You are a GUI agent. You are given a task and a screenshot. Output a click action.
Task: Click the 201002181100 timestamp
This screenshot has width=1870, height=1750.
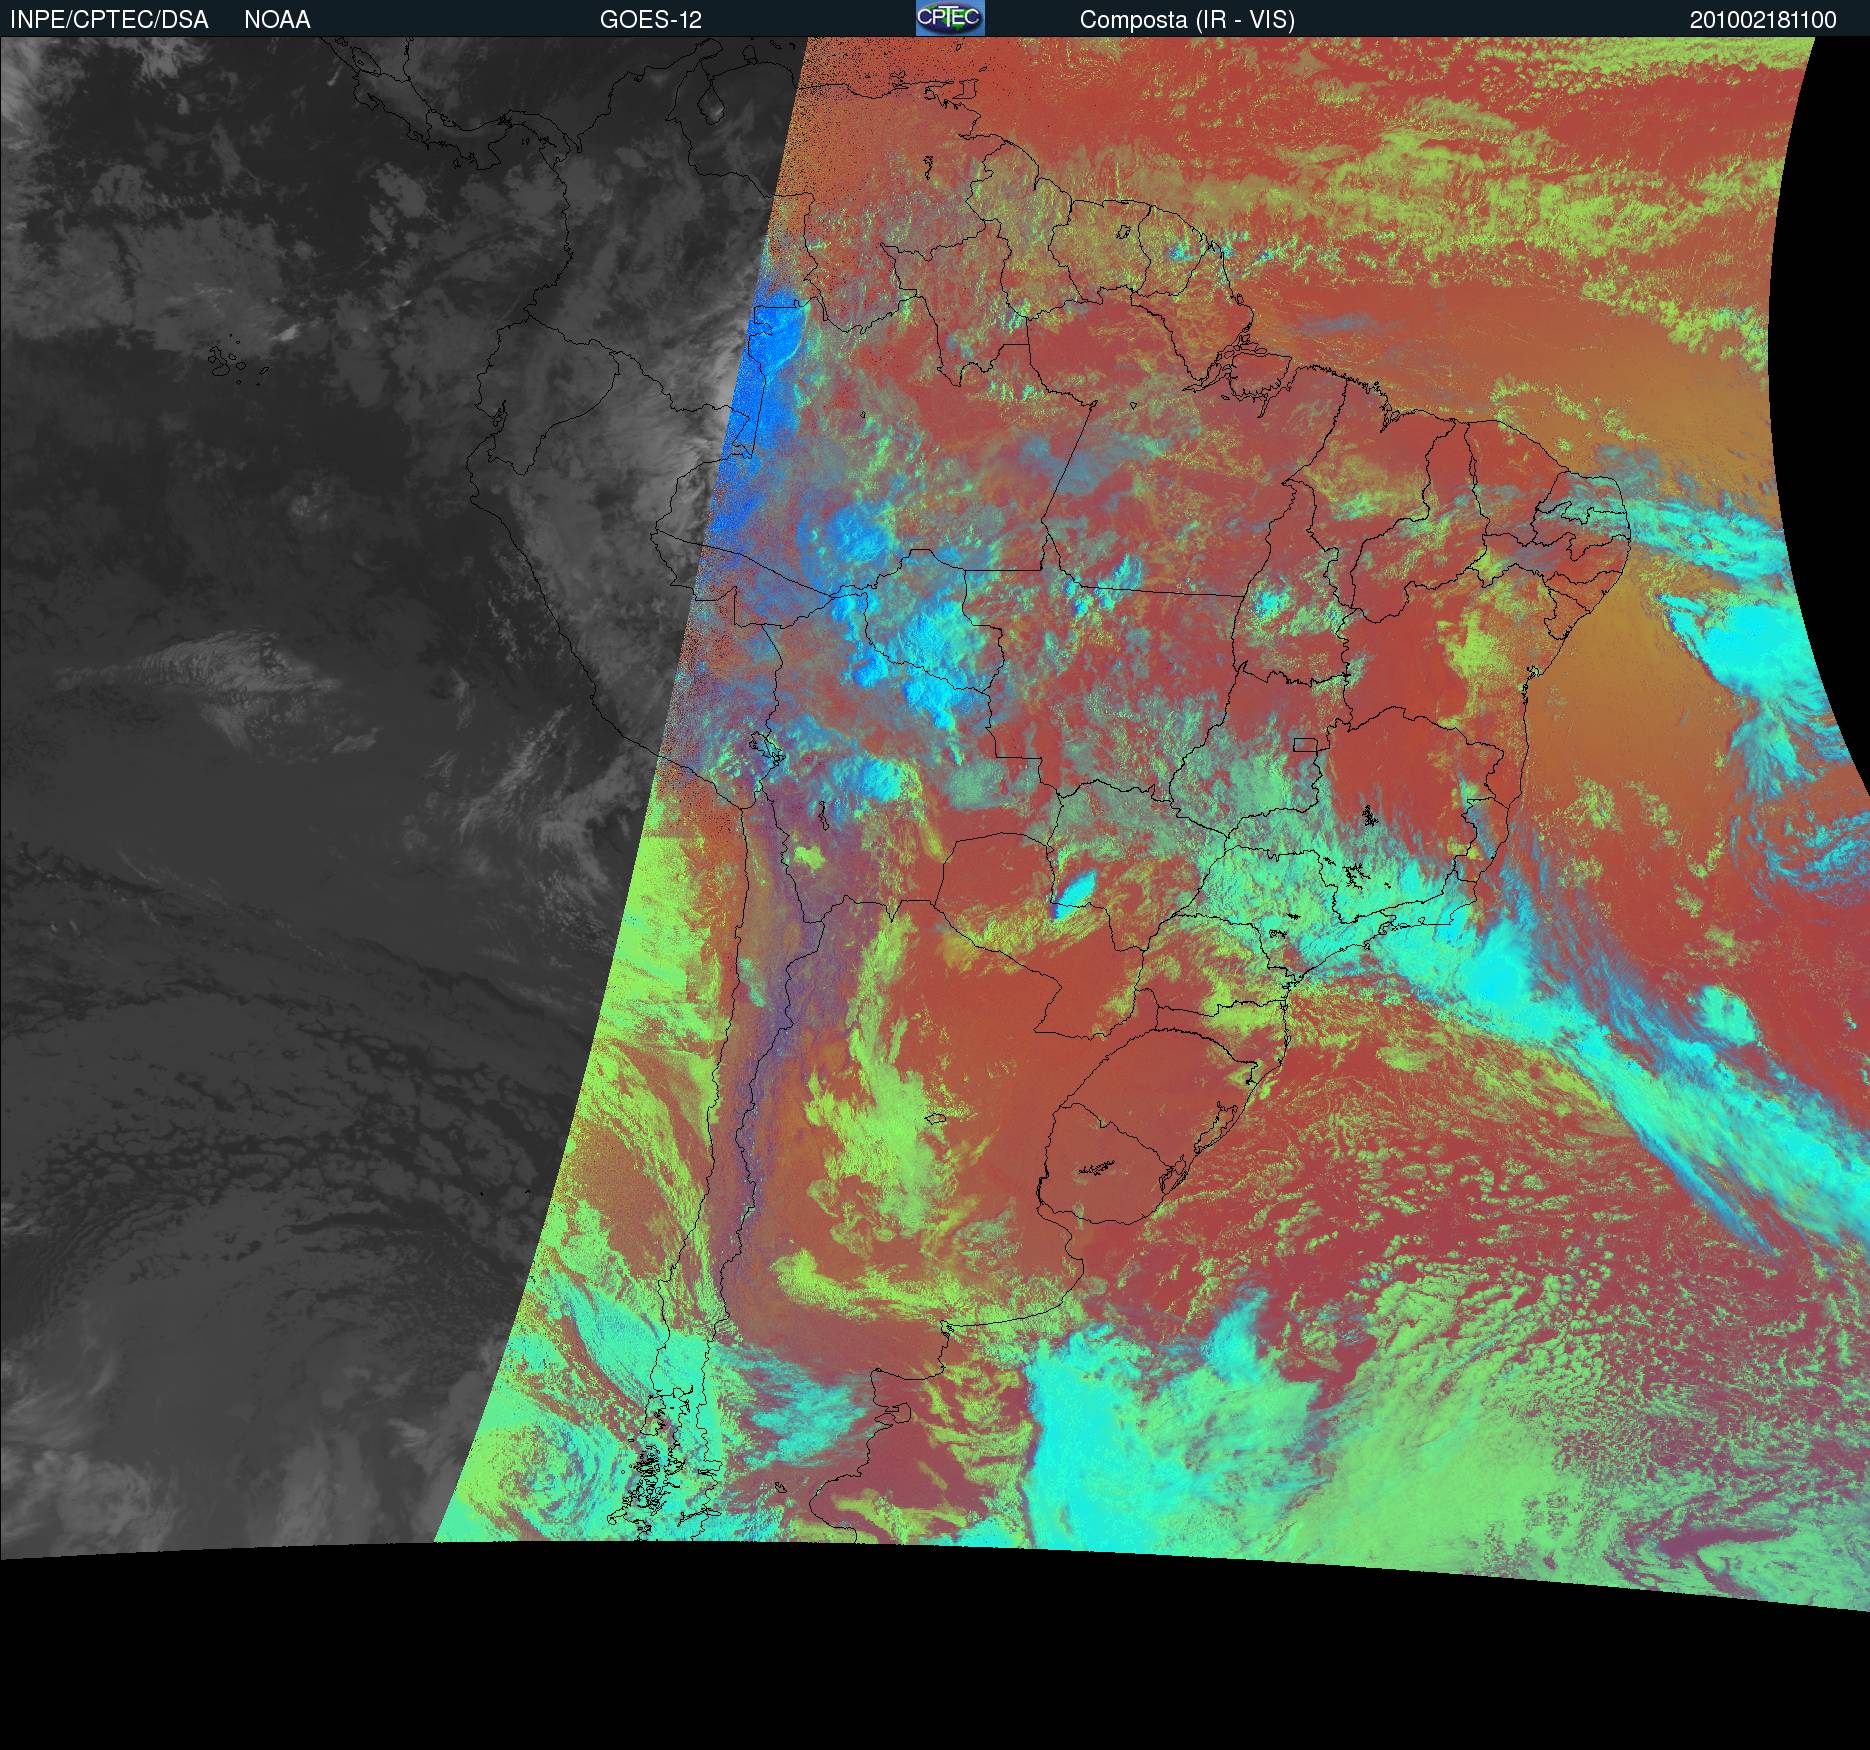1763,20
